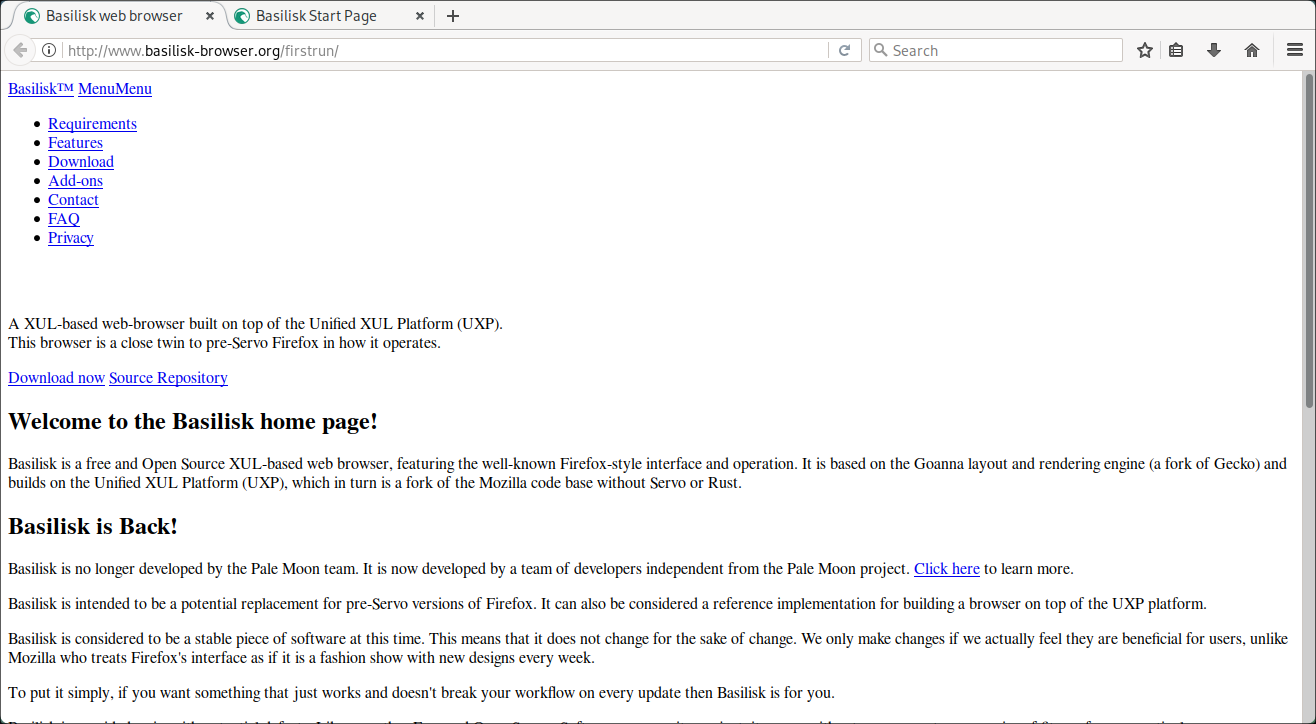The height and width of the screenshot is (724, 1316).
Task: Close the Basilisk Start Page tab
Action: [419, 16]
